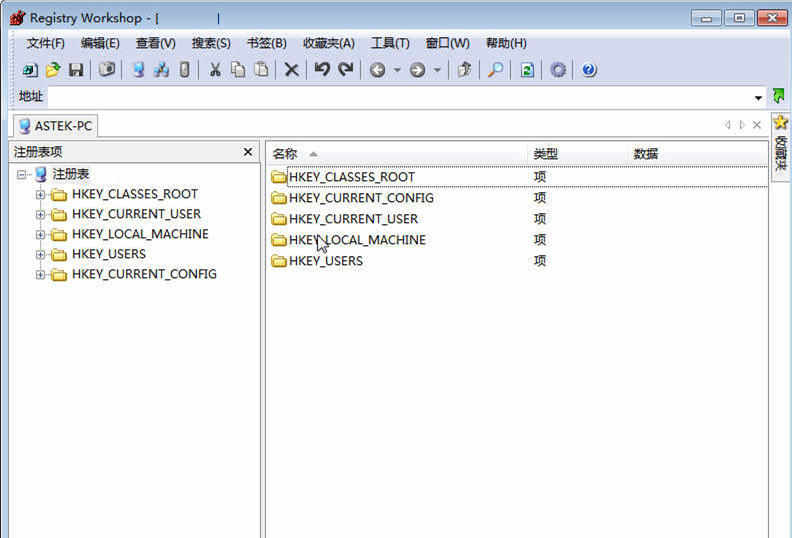The height and width of the screenshot is (538, 792).
Task: Delete selection with the X toolbar icon
Action: click(x=291, y=70)
